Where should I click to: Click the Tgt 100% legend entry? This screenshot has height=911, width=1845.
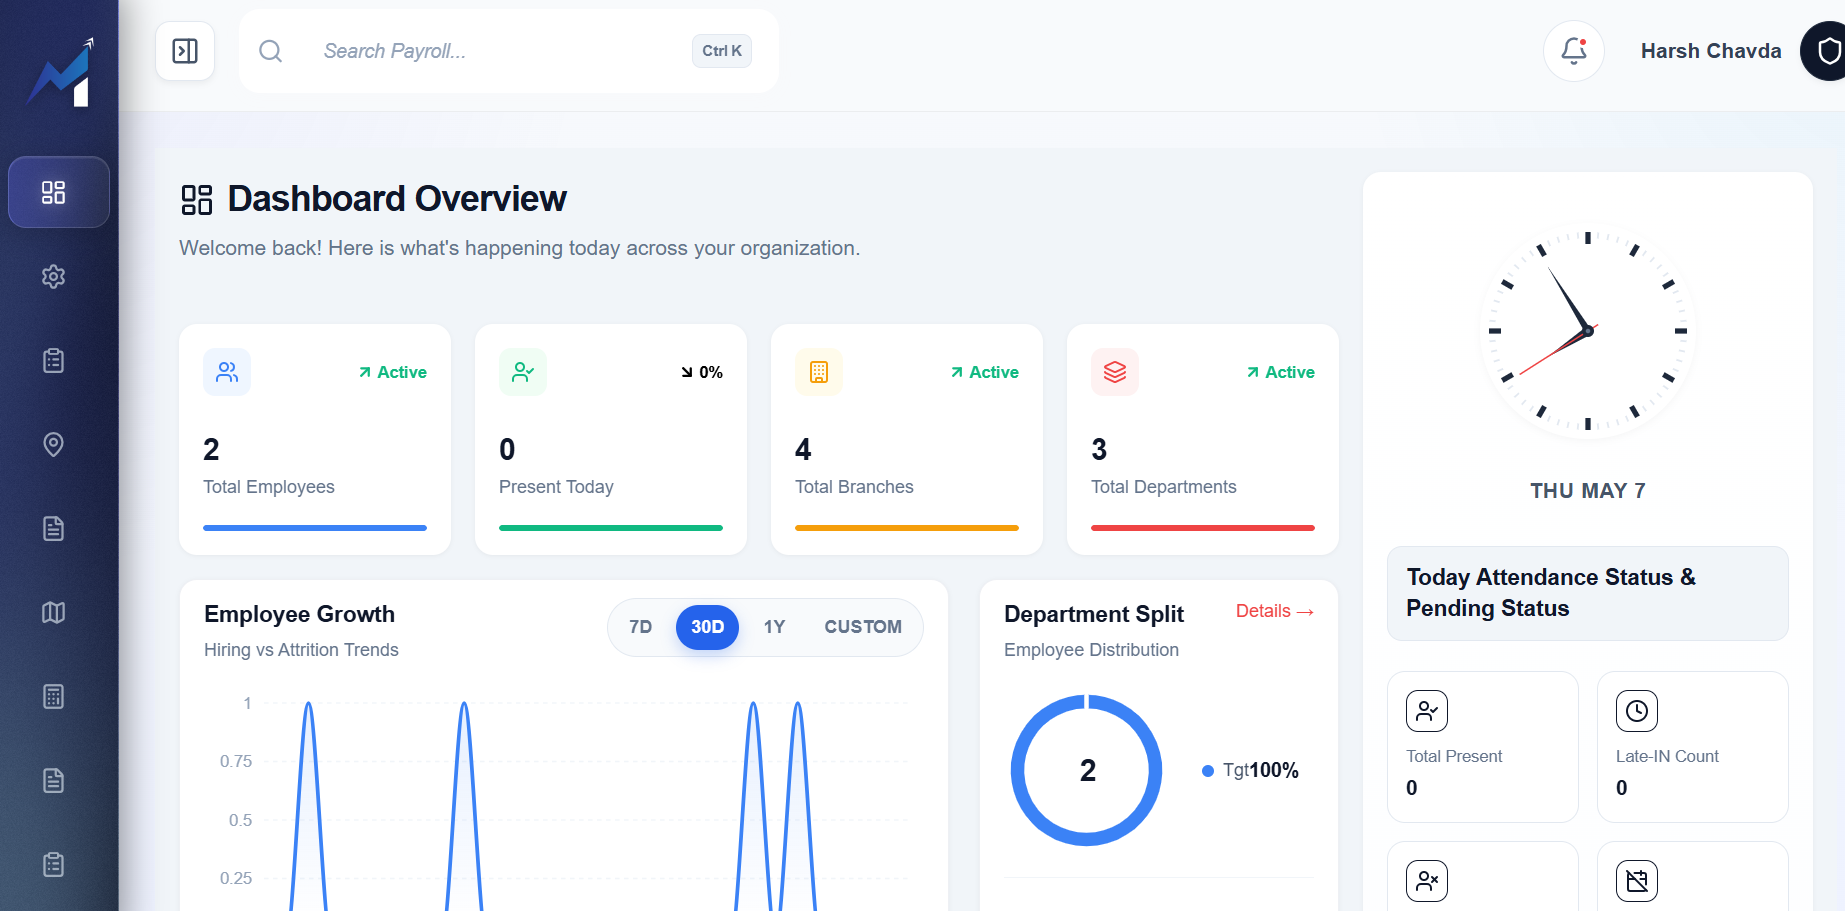click(x=1250, y=770)
